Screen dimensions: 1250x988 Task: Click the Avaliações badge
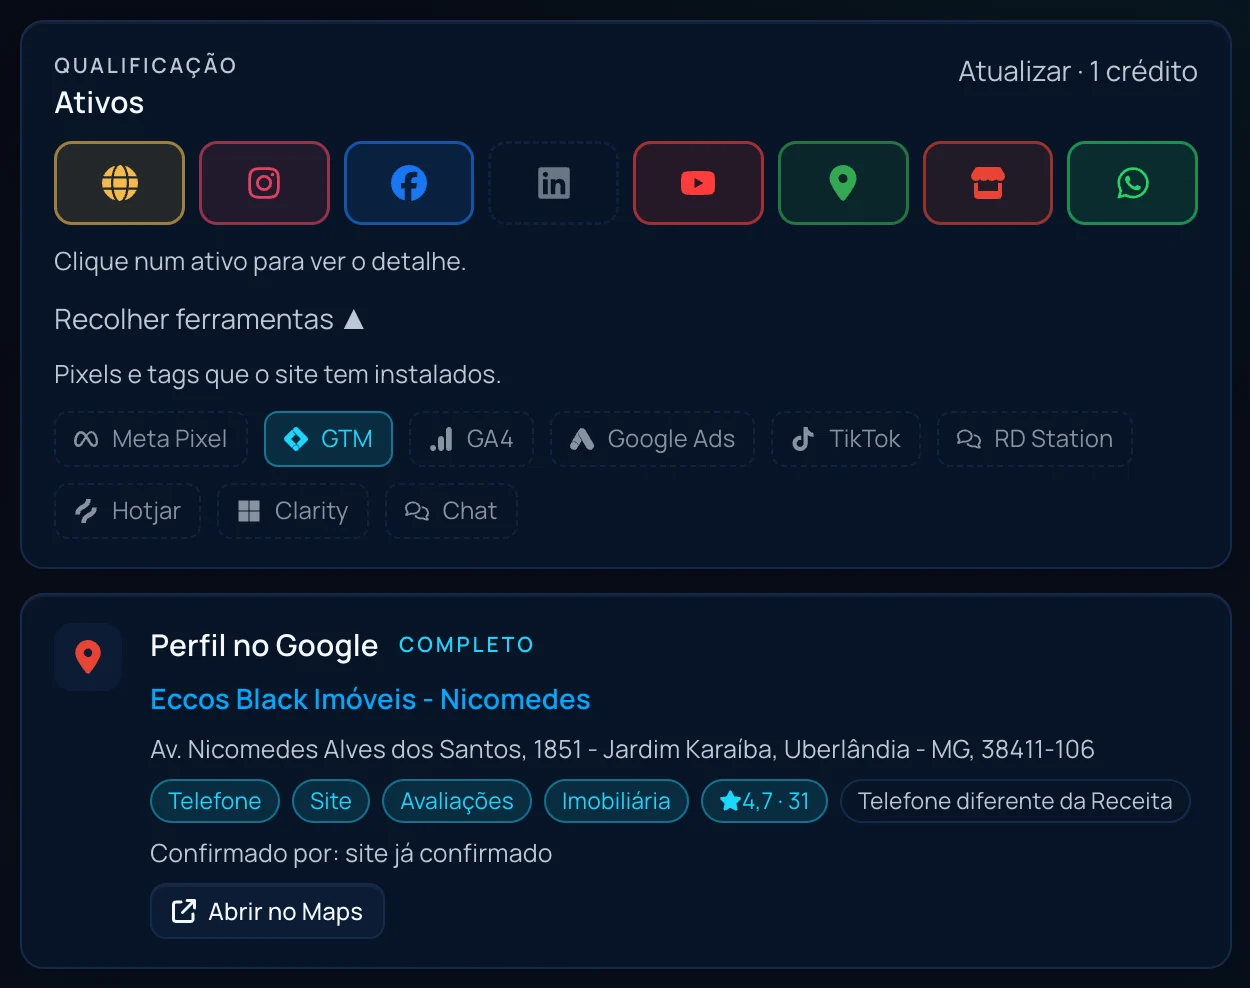pos(457,801)
